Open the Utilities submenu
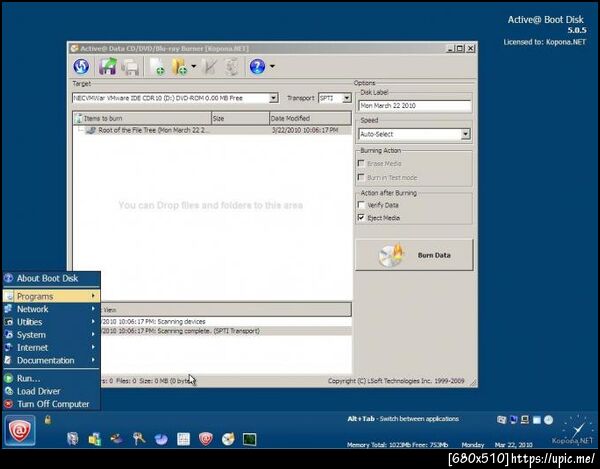 51,322
